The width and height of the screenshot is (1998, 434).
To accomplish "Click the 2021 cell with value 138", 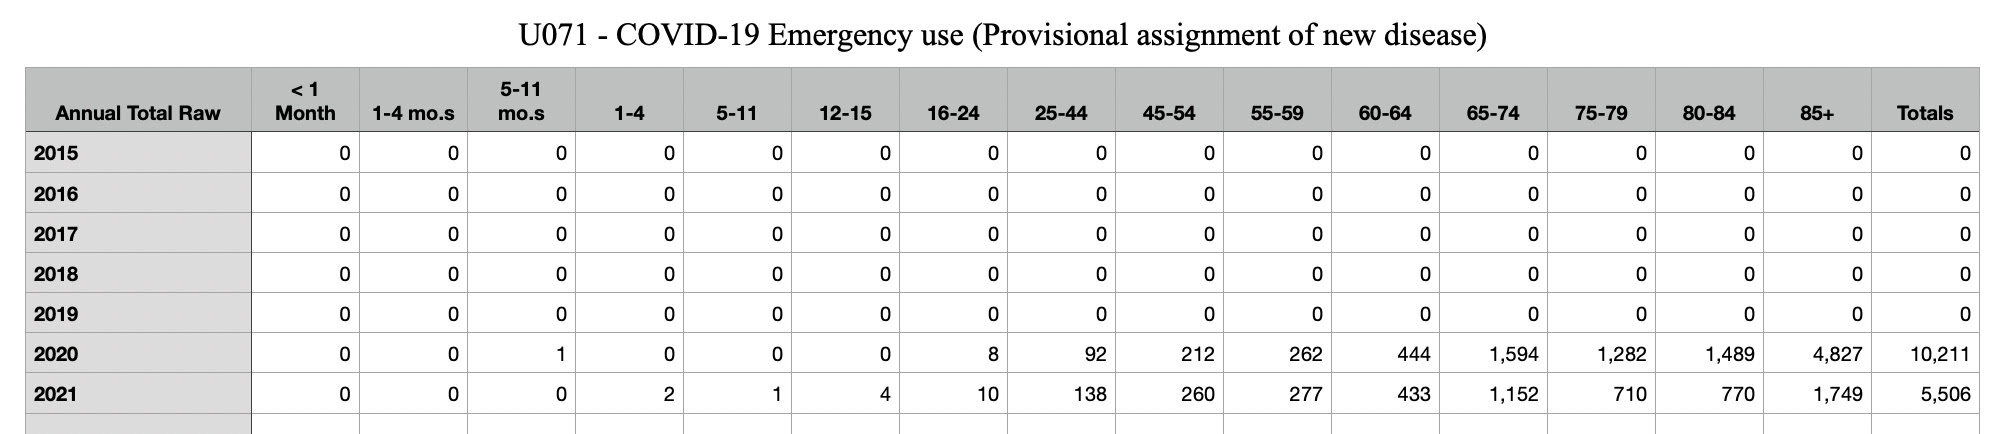I will pyautogui.click(x=1061, y=394).
